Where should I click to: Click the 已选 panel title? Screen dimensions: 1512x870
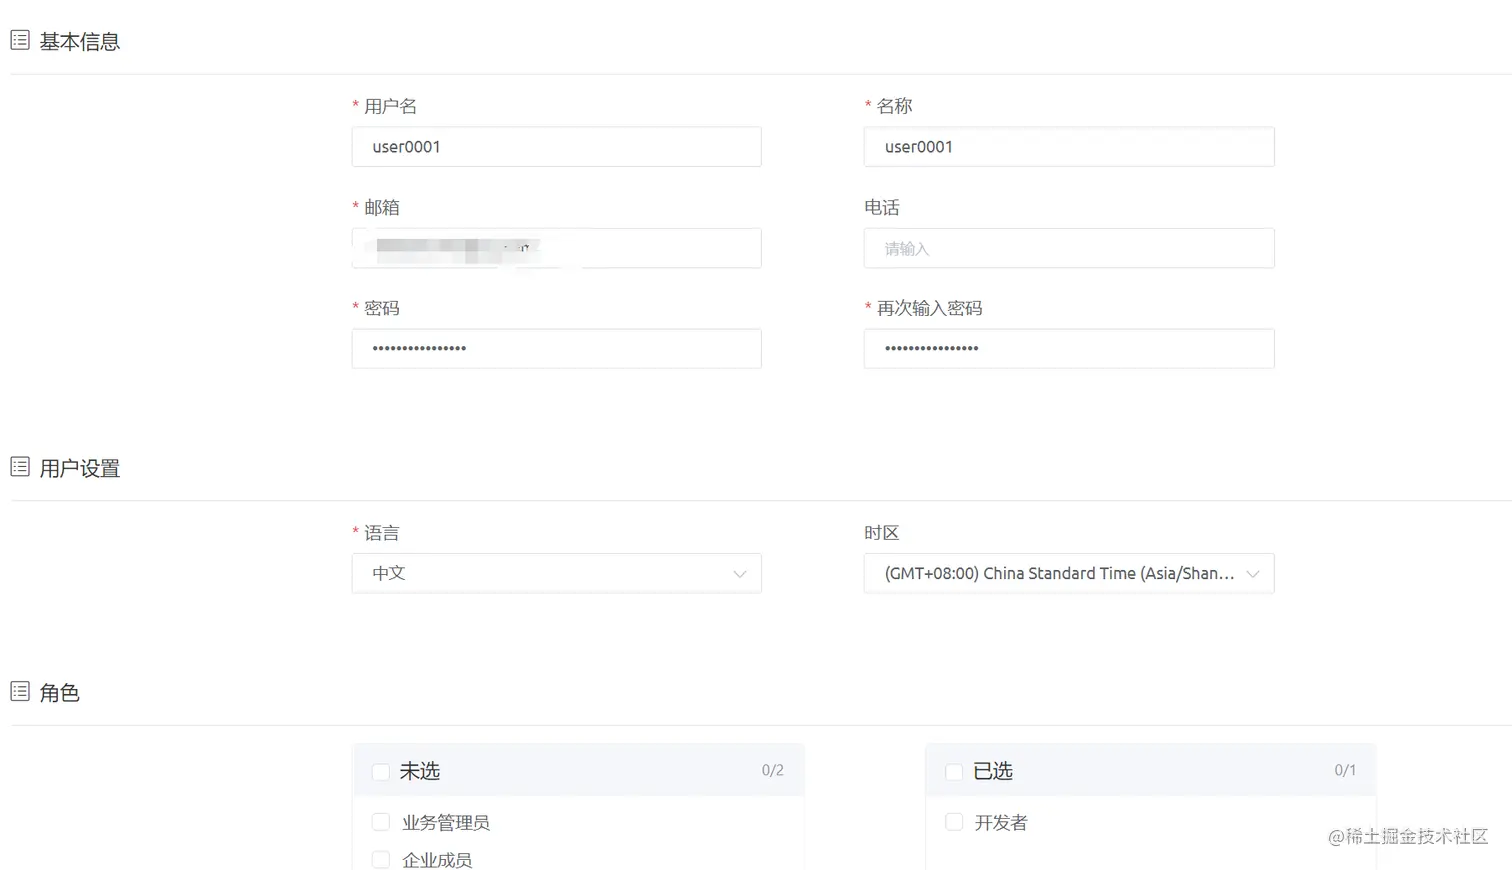(x=993, y=771)
